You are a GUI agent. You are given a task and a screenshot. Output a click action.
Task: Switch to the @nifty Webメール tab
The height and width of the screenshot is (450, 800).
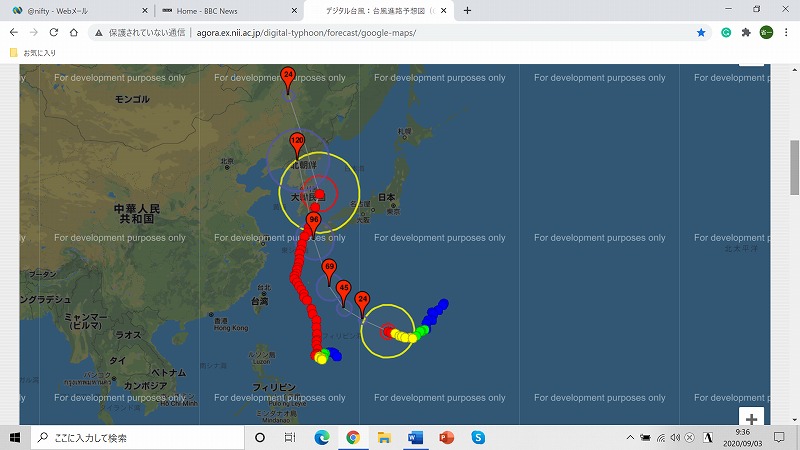(75, 10)
